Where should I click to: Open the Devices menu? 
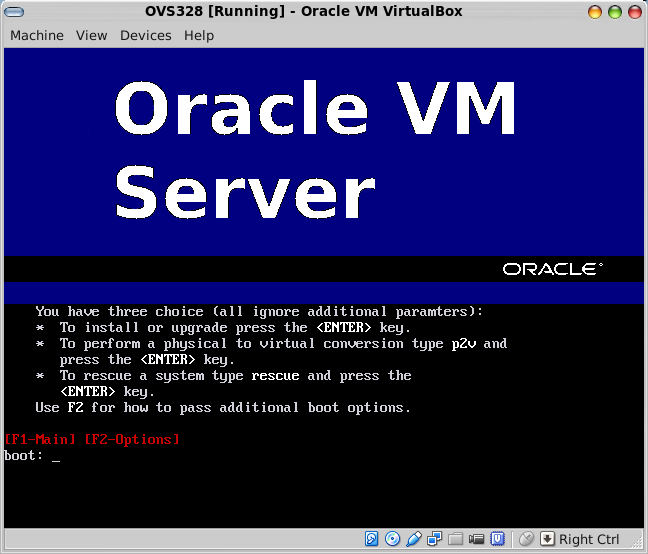click(x=145, y=36)
